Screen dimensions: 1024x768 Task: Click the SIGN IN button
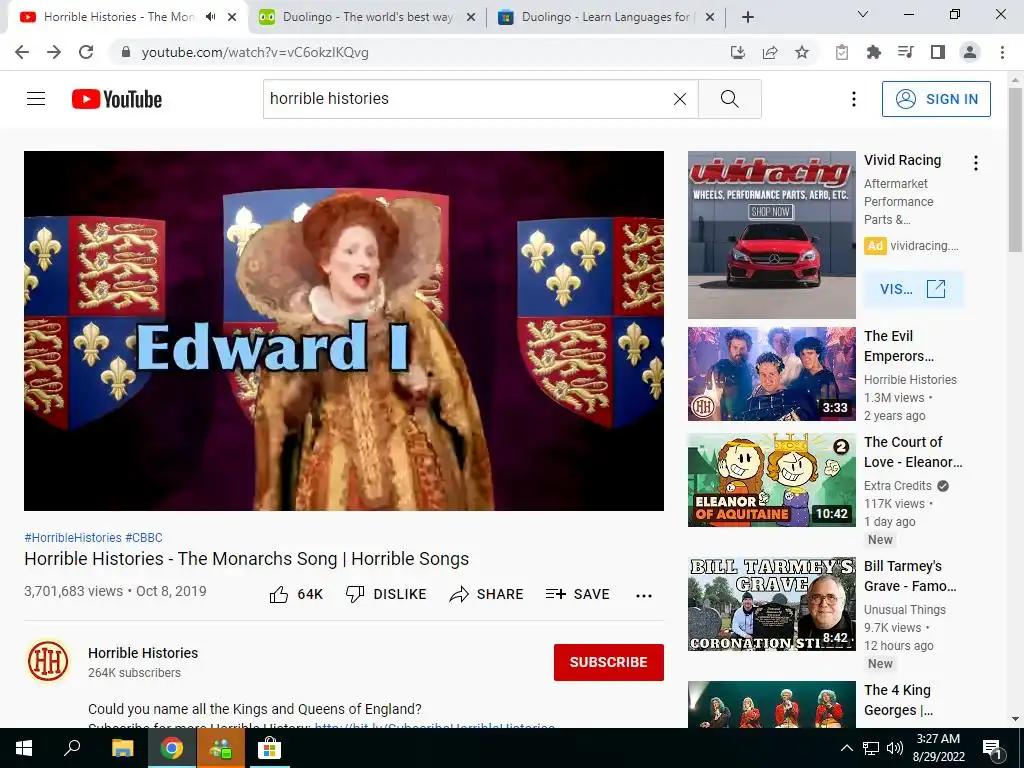pyautogui.click(x=936, y=99)
